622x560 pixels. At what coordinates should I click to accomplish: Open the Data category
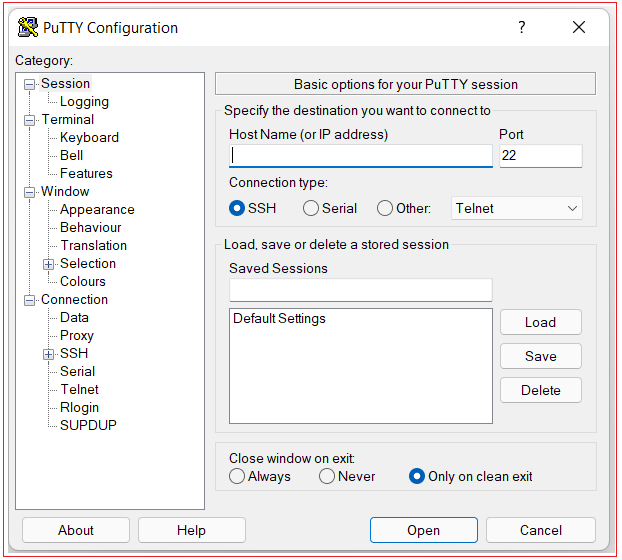pyautogui.click(x=74, y=318)
